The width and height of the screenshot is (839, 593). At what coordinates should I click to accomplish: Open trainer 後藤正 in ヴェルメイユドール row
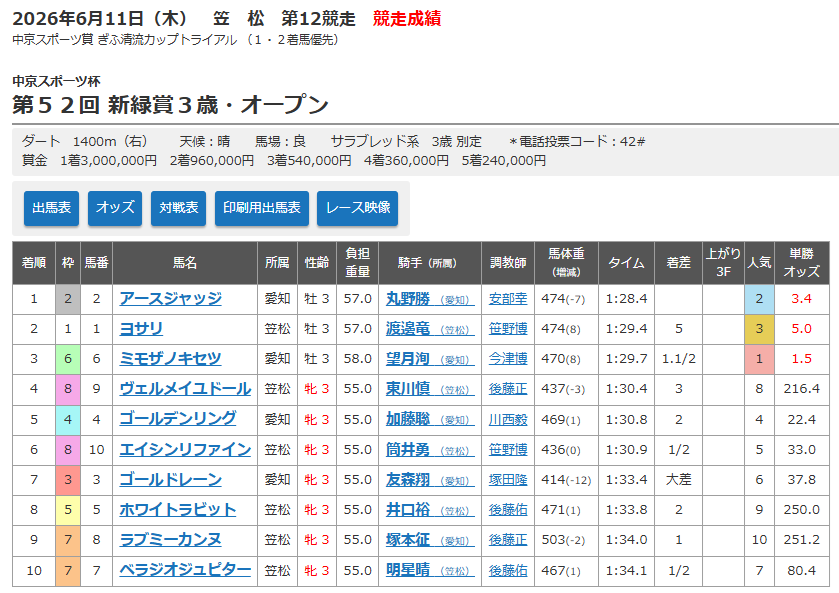pyautogui.click(x=508, y=389)
